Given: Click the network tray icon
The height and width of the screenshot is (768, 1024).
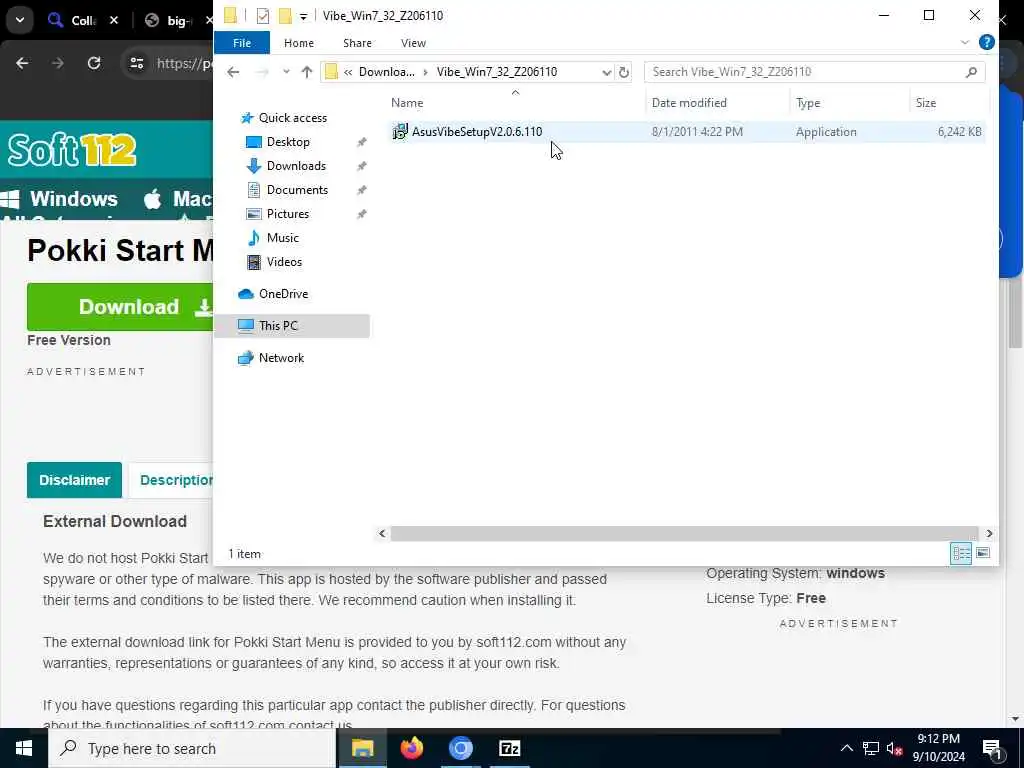Looking at the screenshot, I should [x=871, y=748].
